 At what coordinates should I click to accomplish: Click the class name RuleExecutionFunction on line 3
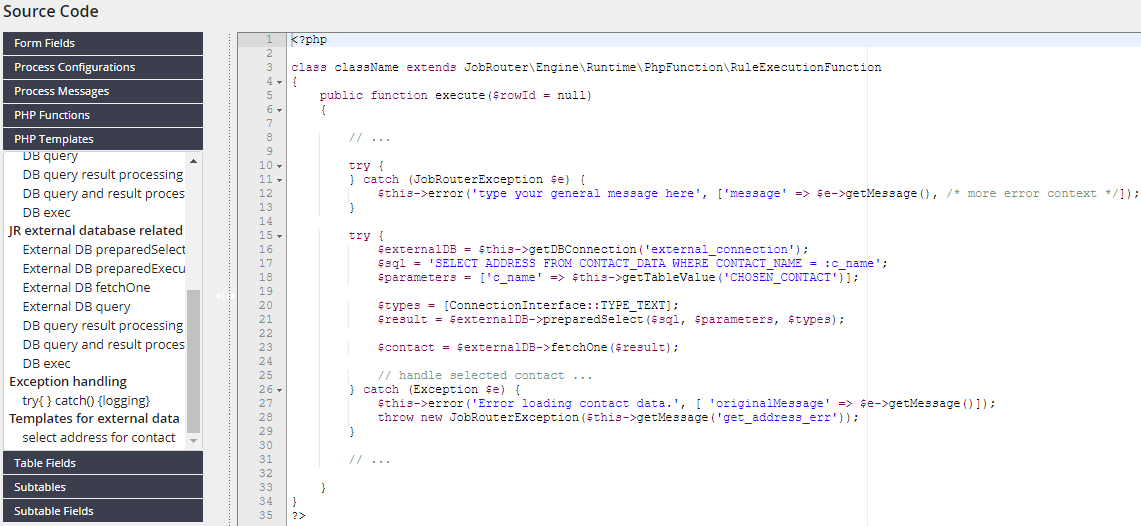tap(806, 67)
